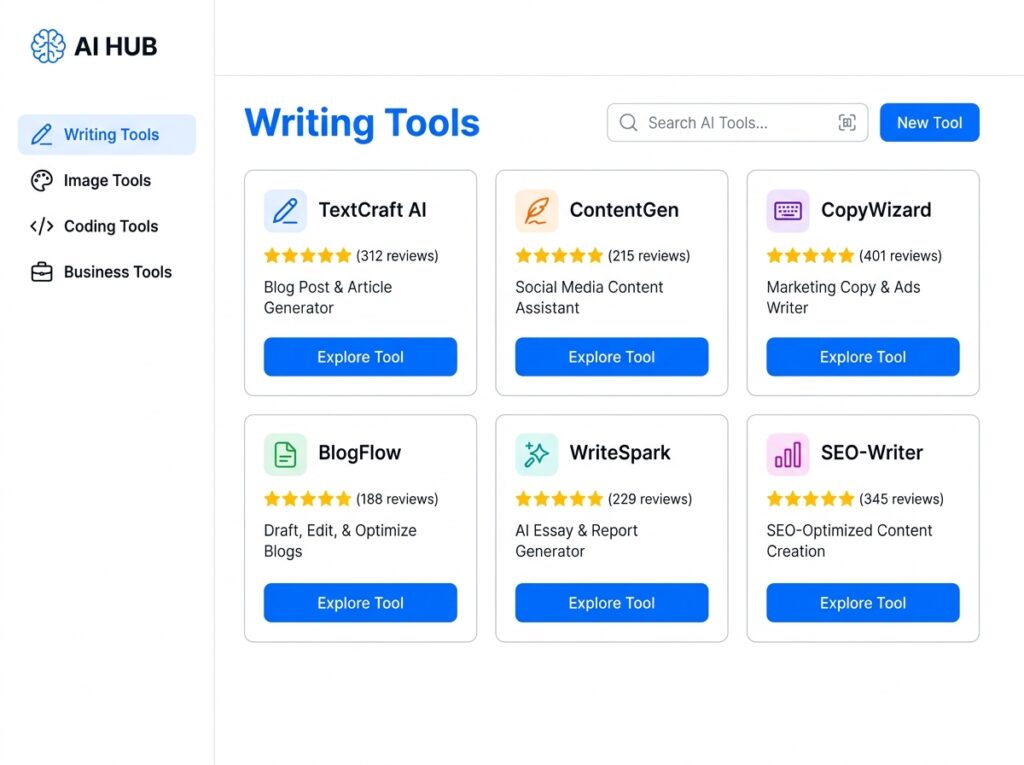Click the (345 reviews) count
This screenshot has width=1024, height=765.
tap(901, 499)
